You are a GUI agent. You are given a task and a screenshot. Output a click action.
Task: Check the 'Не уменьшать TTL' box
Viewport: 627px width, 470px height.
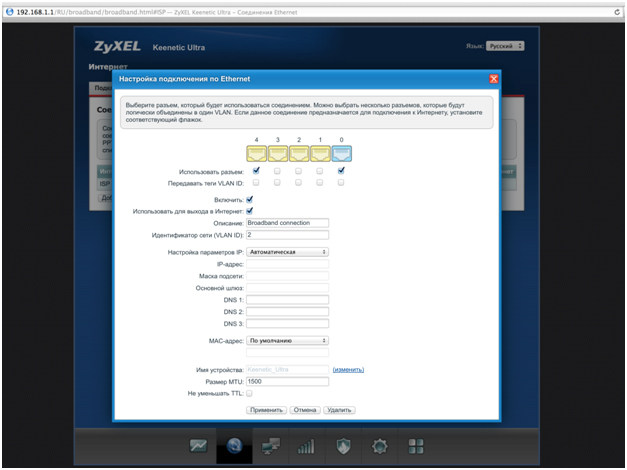point(249,394)
